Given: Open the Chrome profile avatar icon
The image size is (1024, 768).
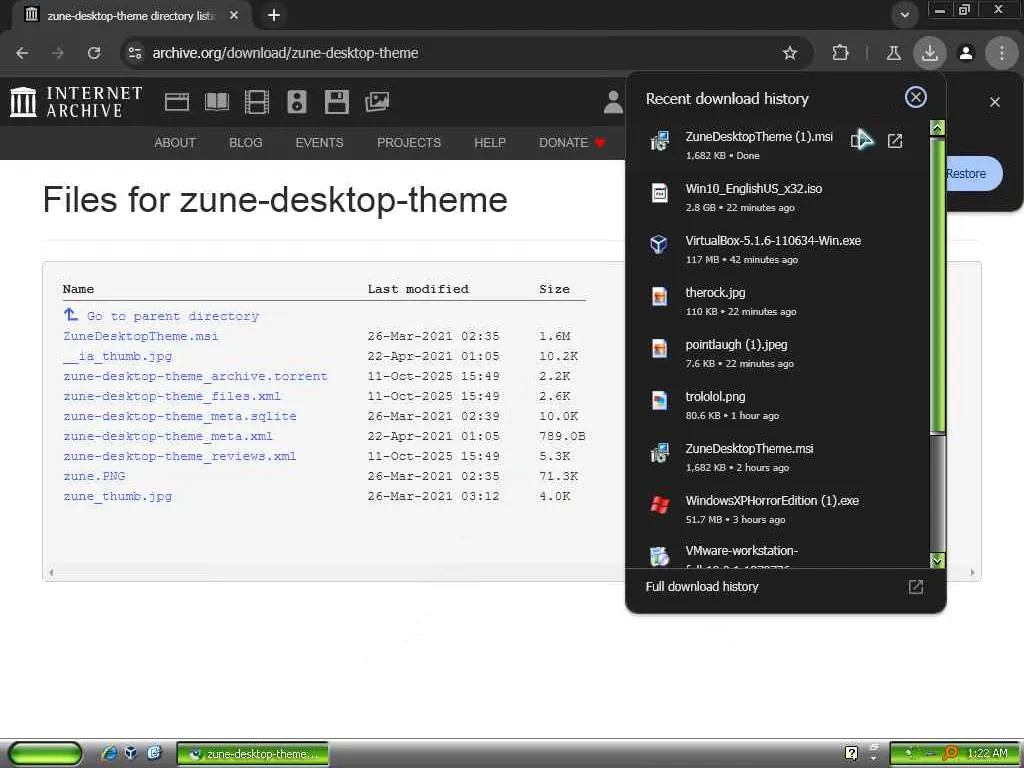Looking at the screenshot, I should point(966,53).
